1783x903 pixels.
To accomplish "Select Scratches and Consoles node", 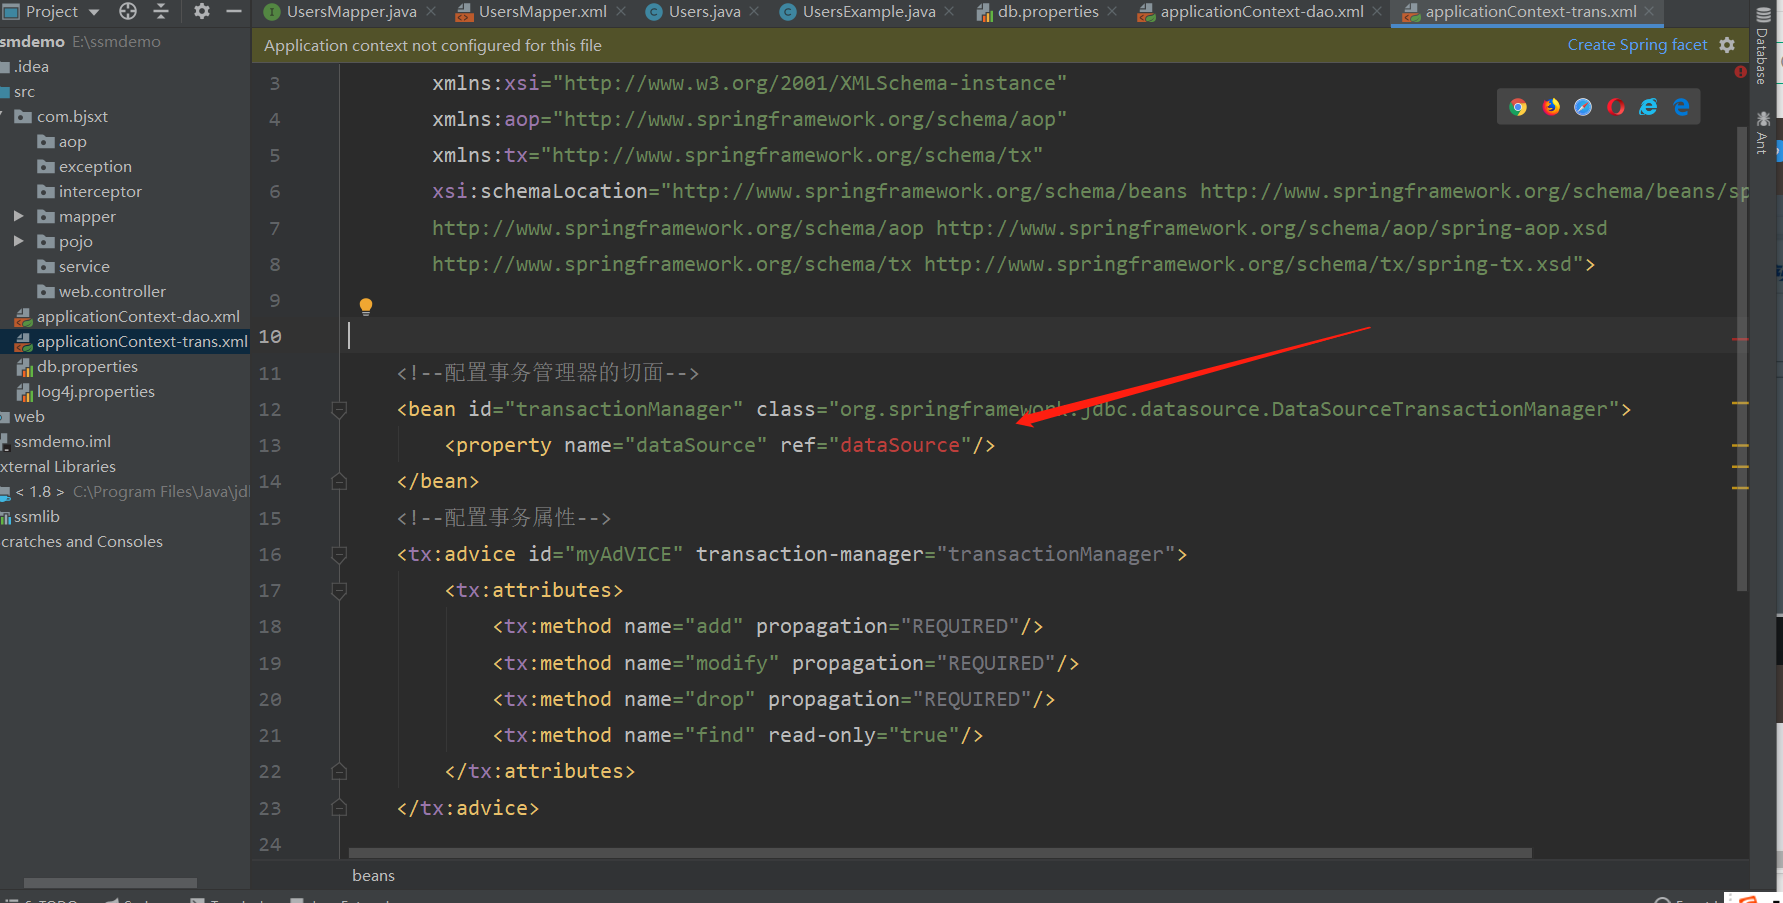I will click(82, 542).
